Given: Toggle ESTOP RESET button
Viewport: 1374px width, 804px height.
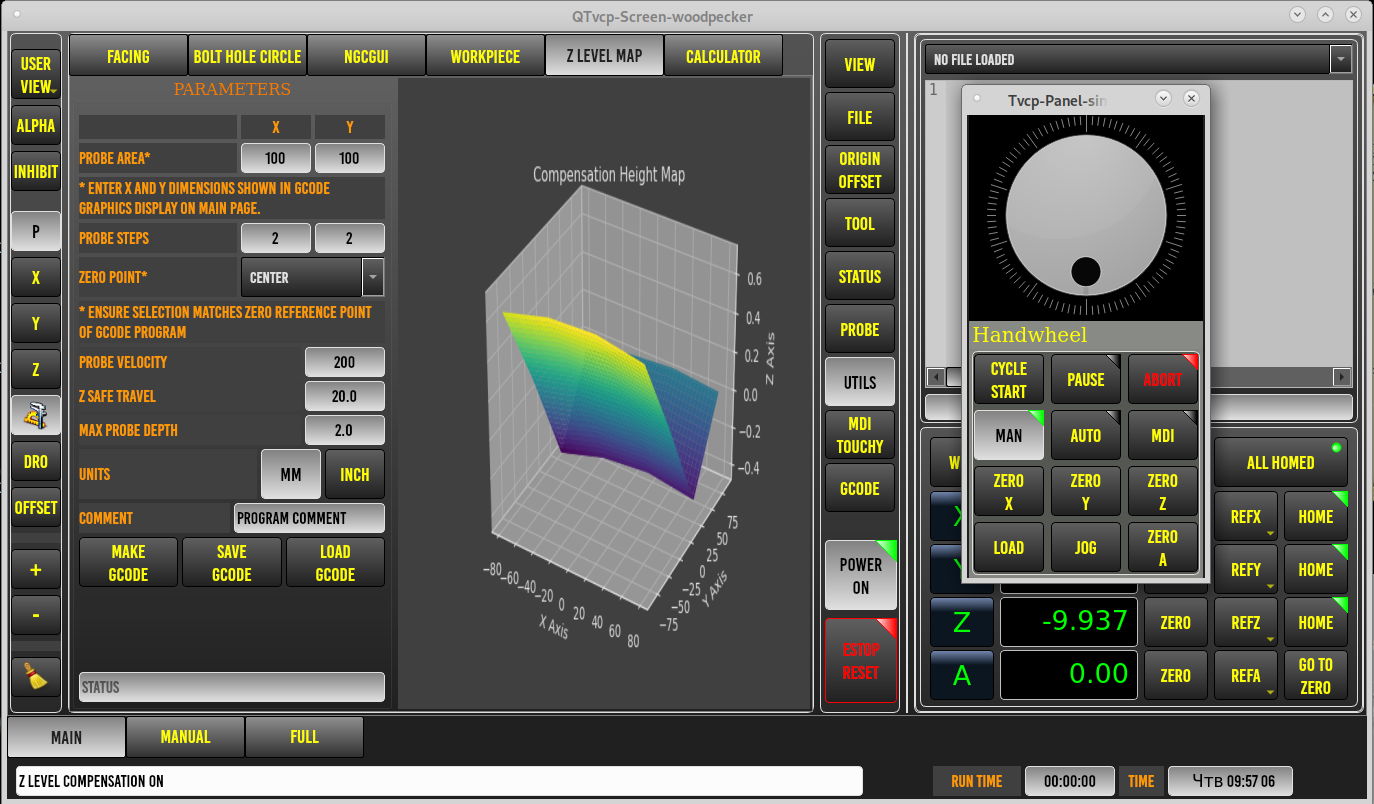Looking at the screenshot, I should click(861, 661).
